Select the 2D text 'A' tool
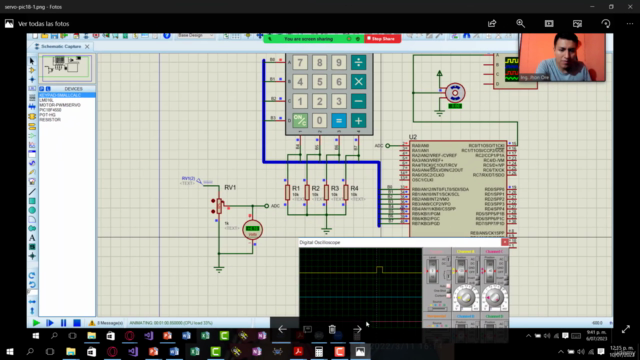 32,238
